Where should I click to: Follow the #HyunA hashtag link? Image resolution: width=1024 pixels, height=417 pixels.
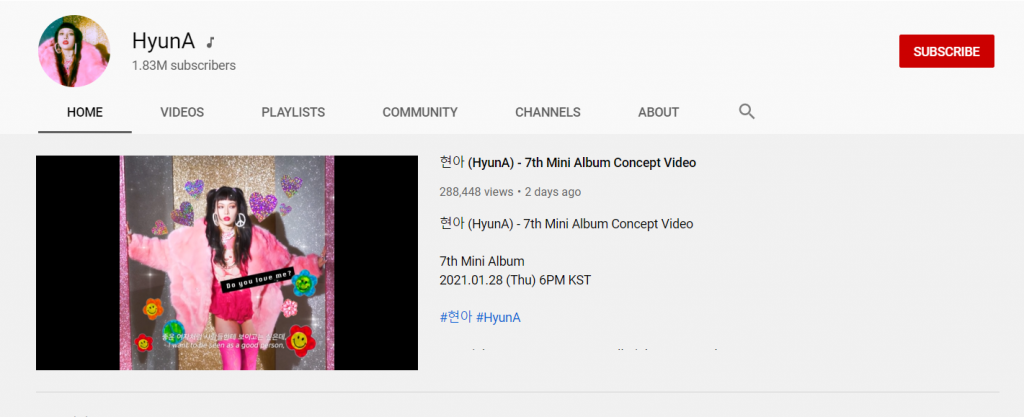[498, 317]
